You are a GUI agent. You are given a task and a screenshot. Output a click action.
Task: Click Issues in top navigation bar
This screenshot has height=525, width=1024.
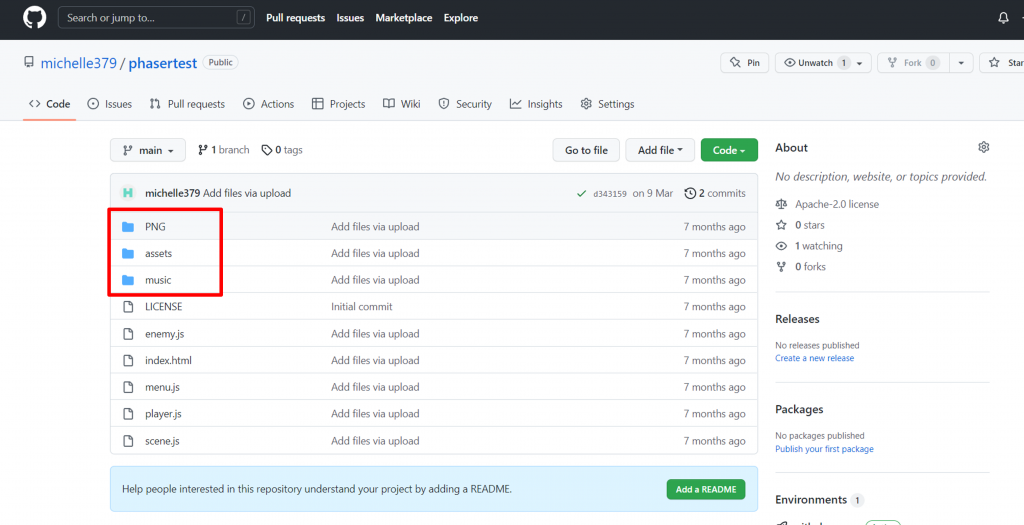[x=350, y=18]
